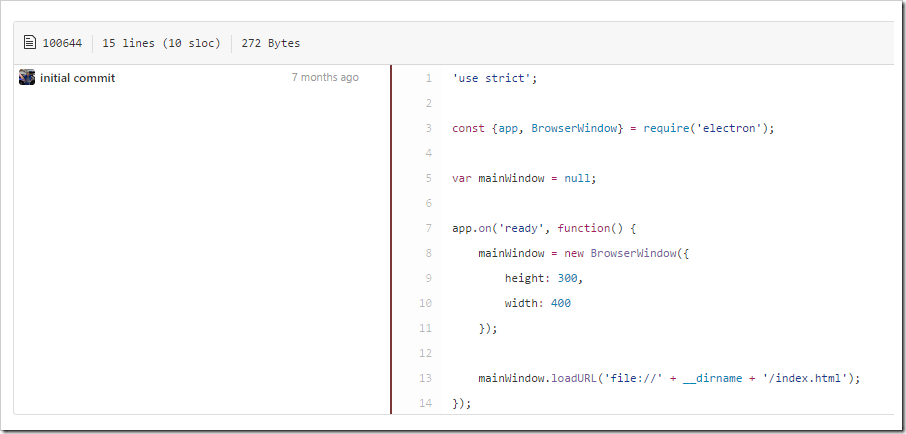Click the mainWindow.loadURL code line
Screen dimensions: 906x434
tap(670, 379)
